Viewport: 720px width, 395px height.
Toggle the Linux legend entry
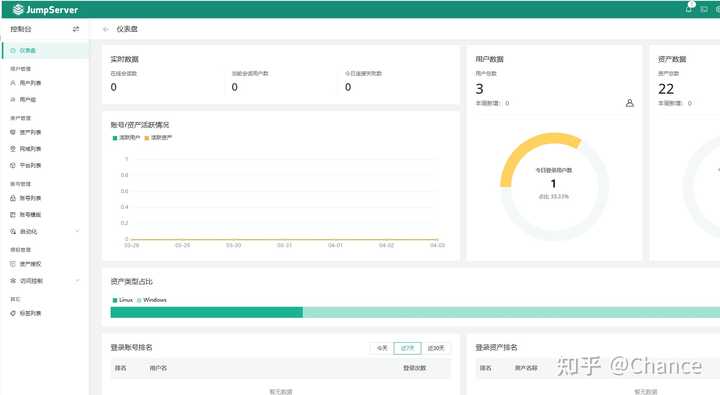(x=123, y=300)
